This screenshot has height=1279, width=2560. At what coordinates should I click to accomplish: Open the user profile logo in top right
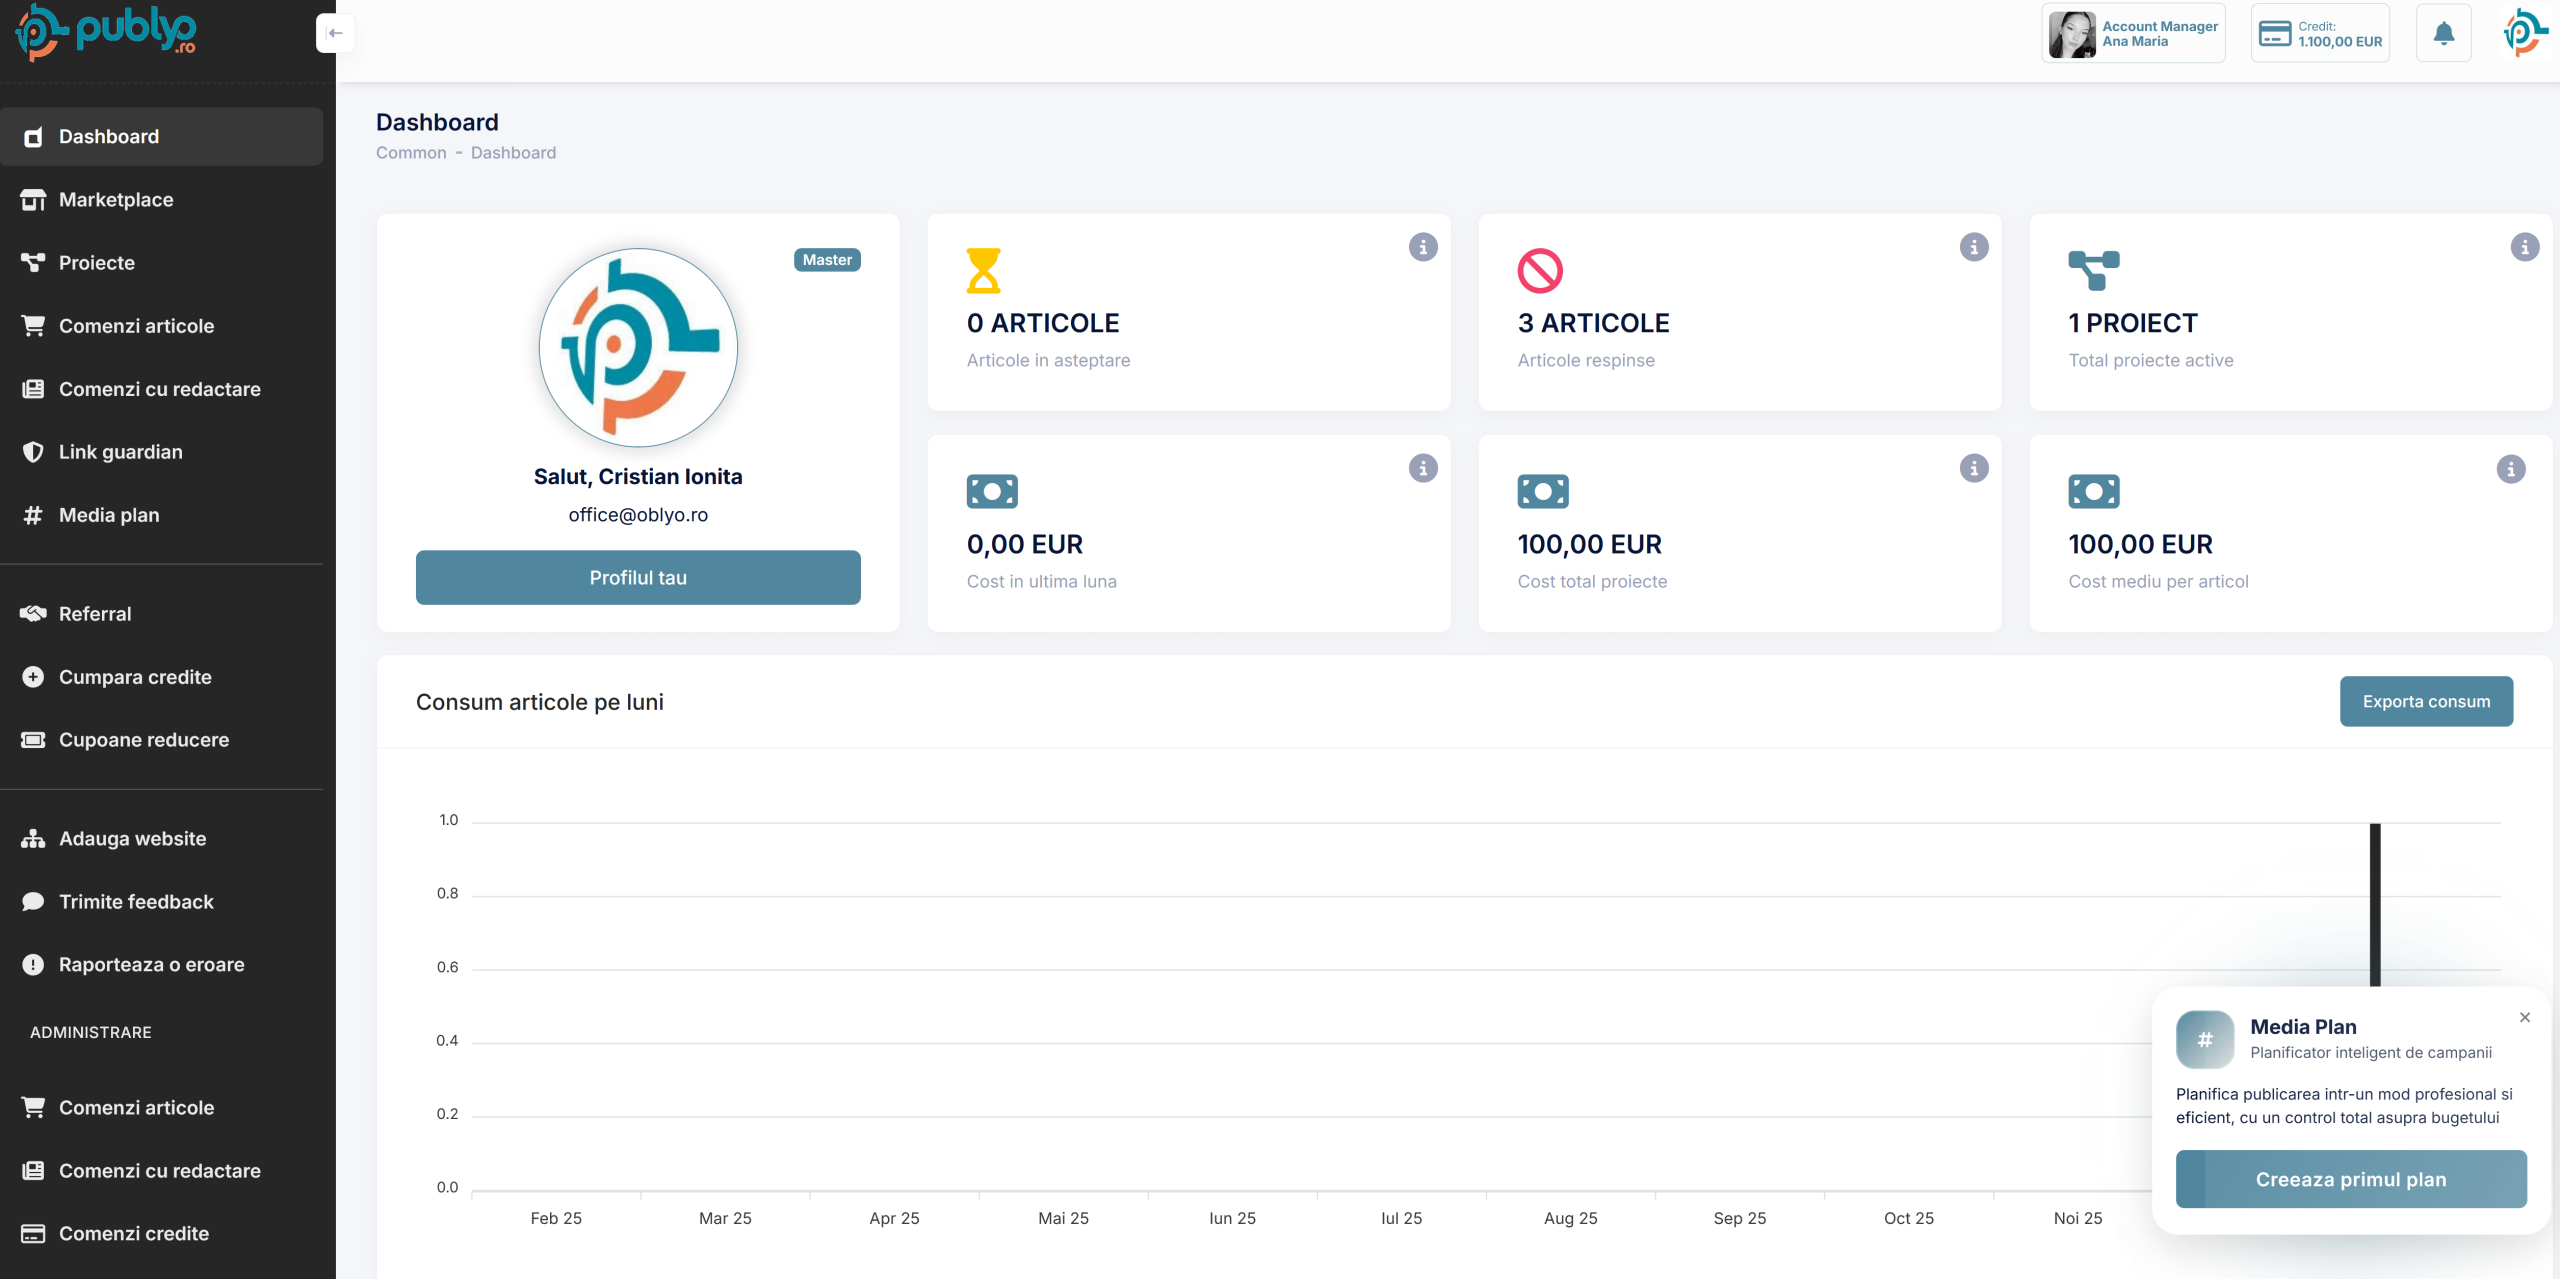click(2523, 34)
